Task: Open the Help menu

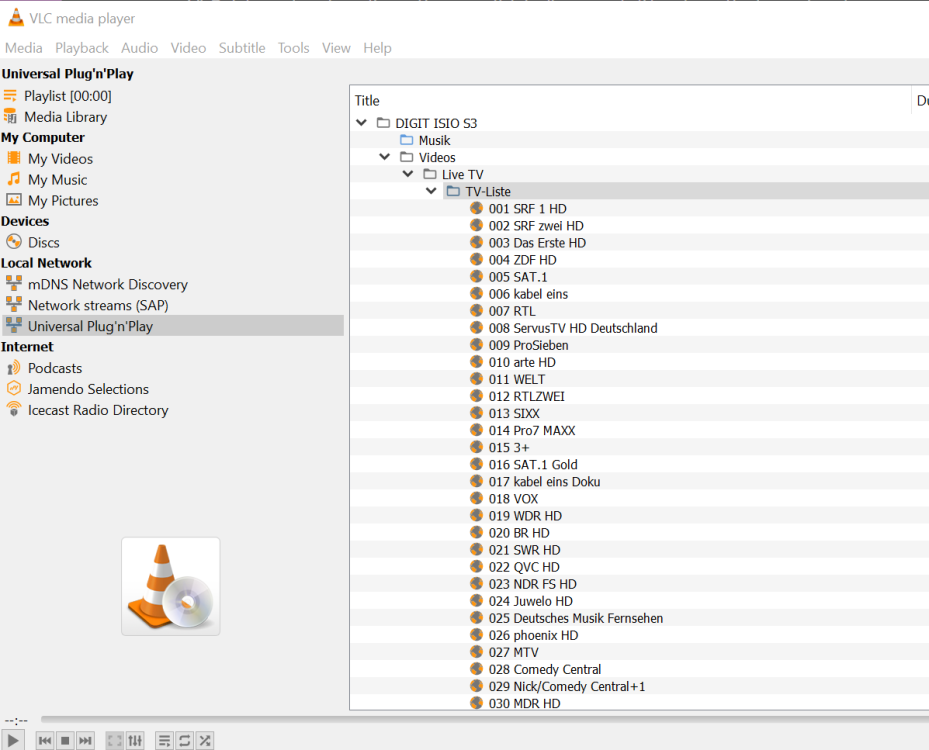Action: [377, 48]
